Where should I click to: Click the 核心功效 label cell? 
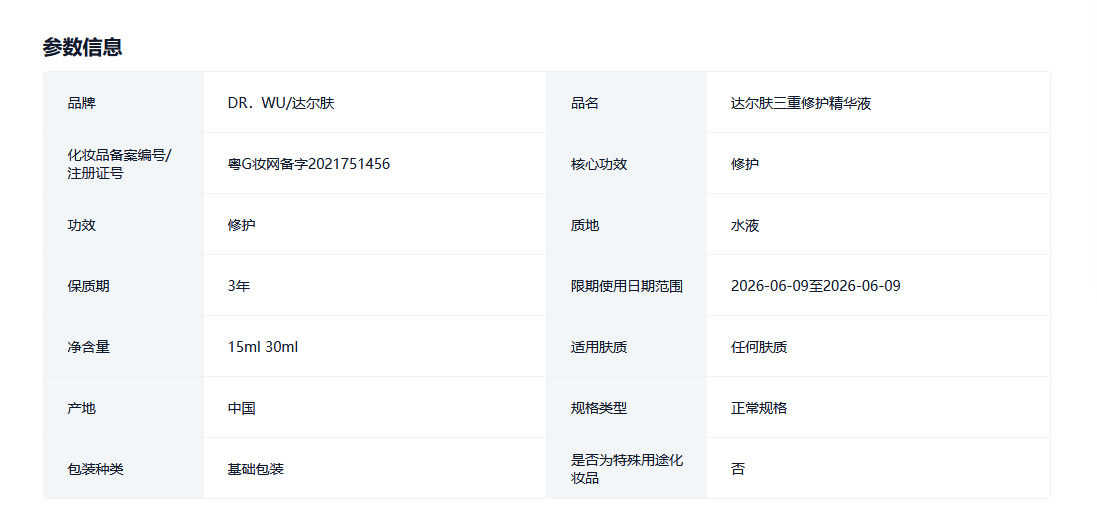(599, 164)
